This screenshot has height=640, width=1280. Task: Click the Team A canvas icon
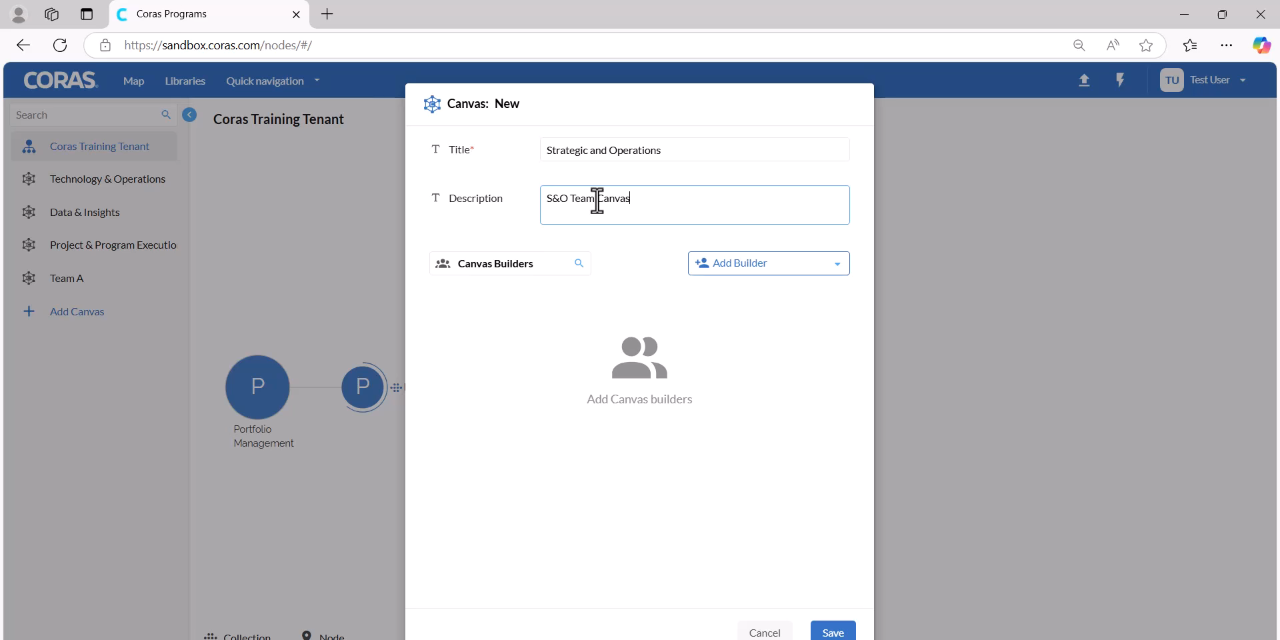pos(29,278)
